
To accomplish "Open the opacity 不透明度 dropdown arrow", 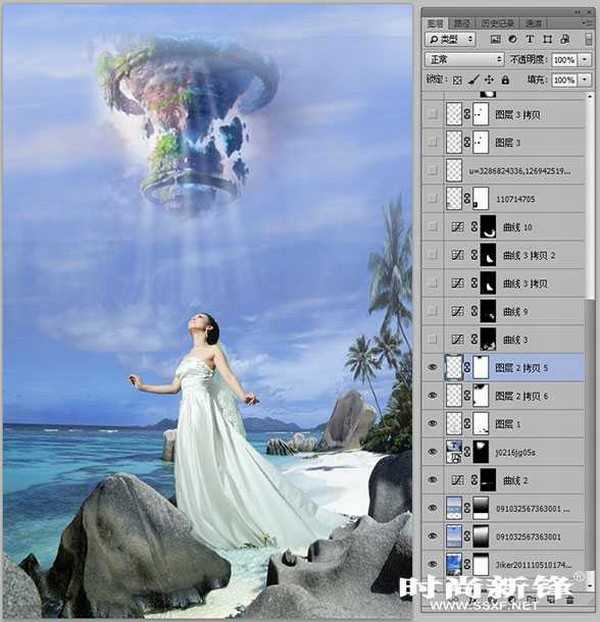I will [583, 59].
